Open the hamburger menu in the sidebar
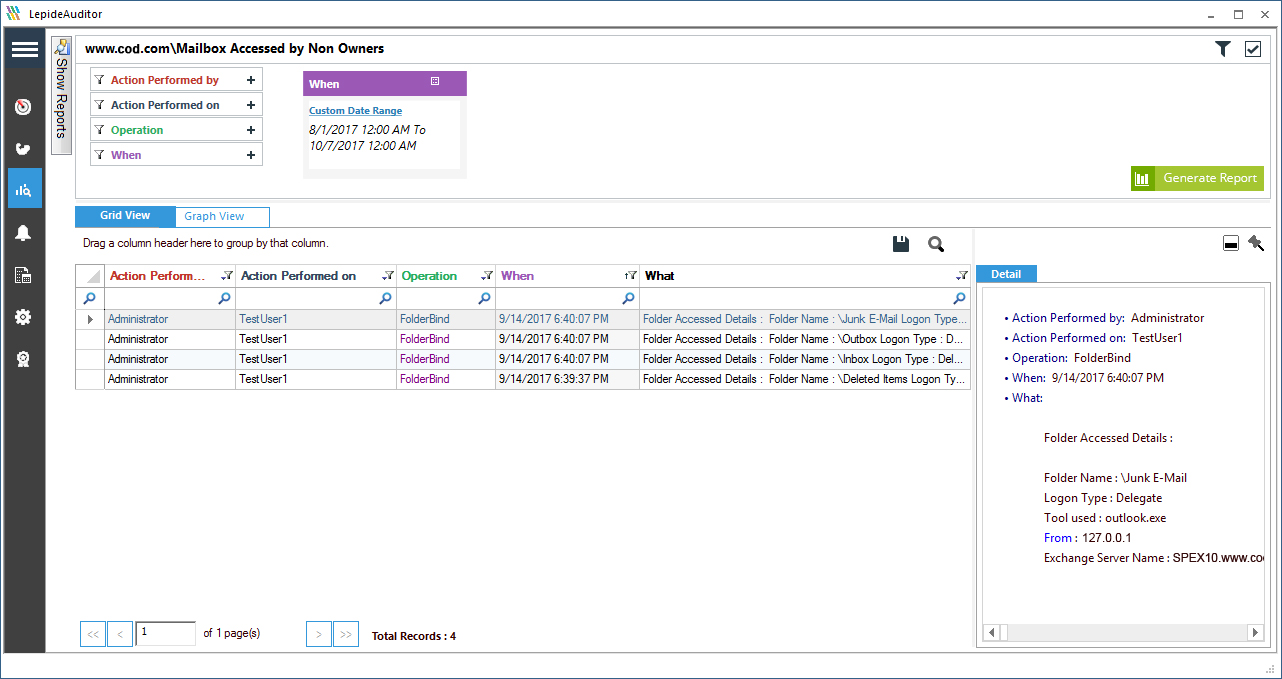Viewport: 1282px width, 679px height. pos(24,49)
